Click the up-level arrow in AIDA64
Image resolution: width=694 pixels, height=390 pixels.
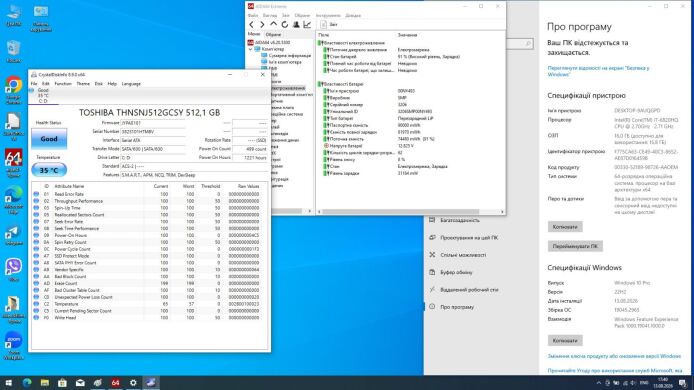(274, 25)
